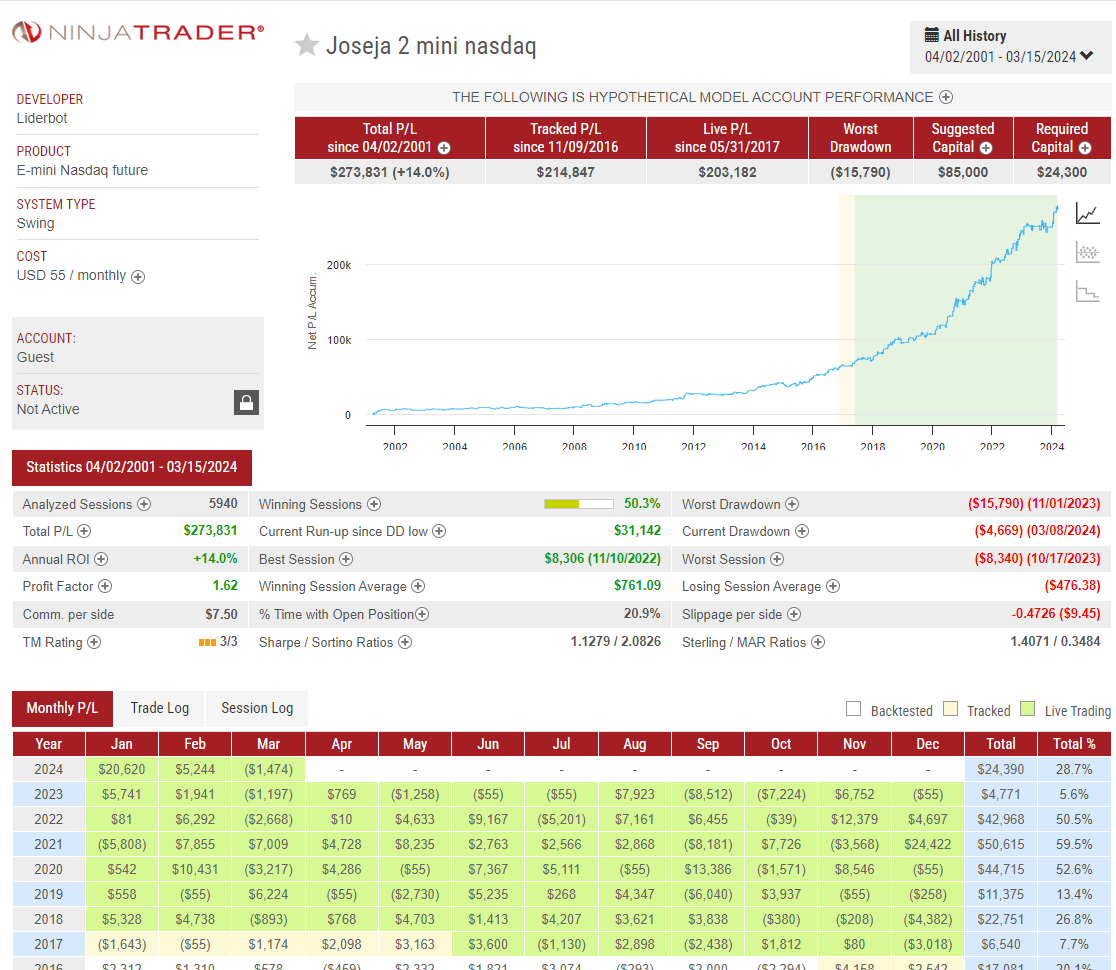Screen dimensions: 1116x970
Task: Click the Winning Sessions percentage progress bar
Action: pyautogui.click(x=579, y=504)
